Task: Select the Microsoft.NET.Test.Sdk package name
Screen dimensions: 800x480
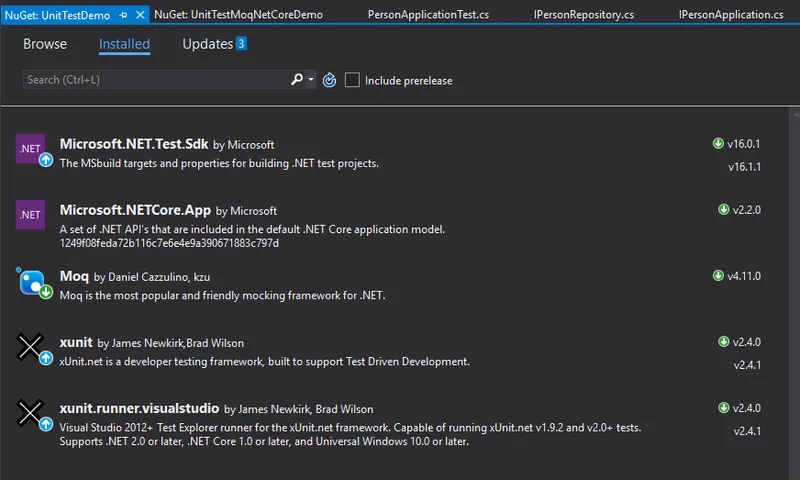Action: click(x=134, y=144)
